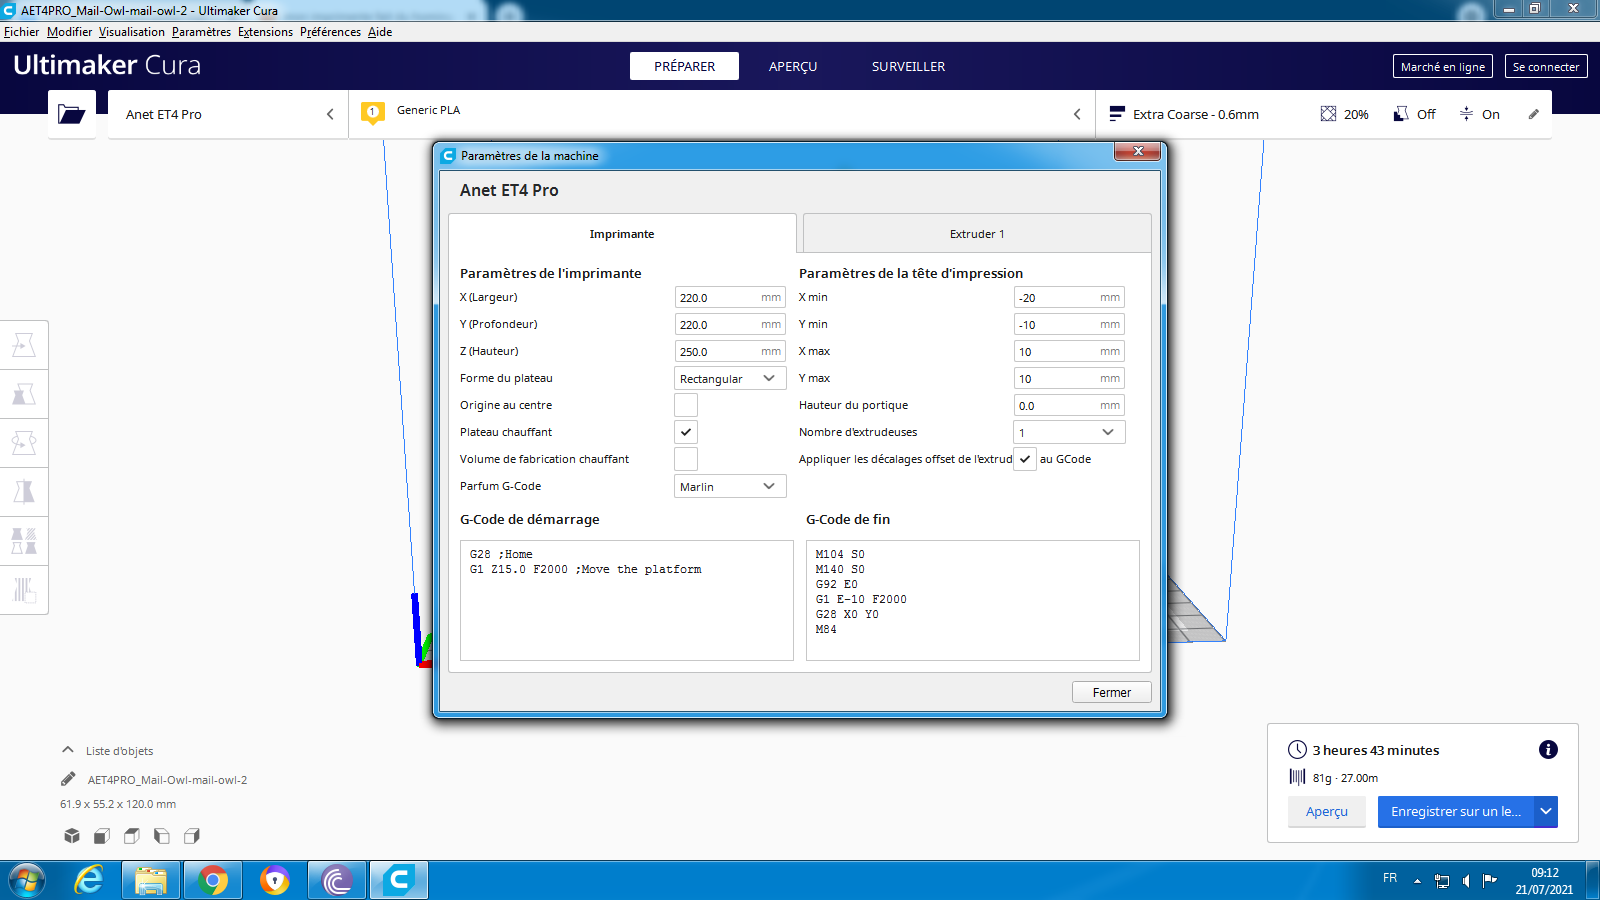Switch to APERÇU stage
Screen dimensions: 1600x900
[793, 66]
